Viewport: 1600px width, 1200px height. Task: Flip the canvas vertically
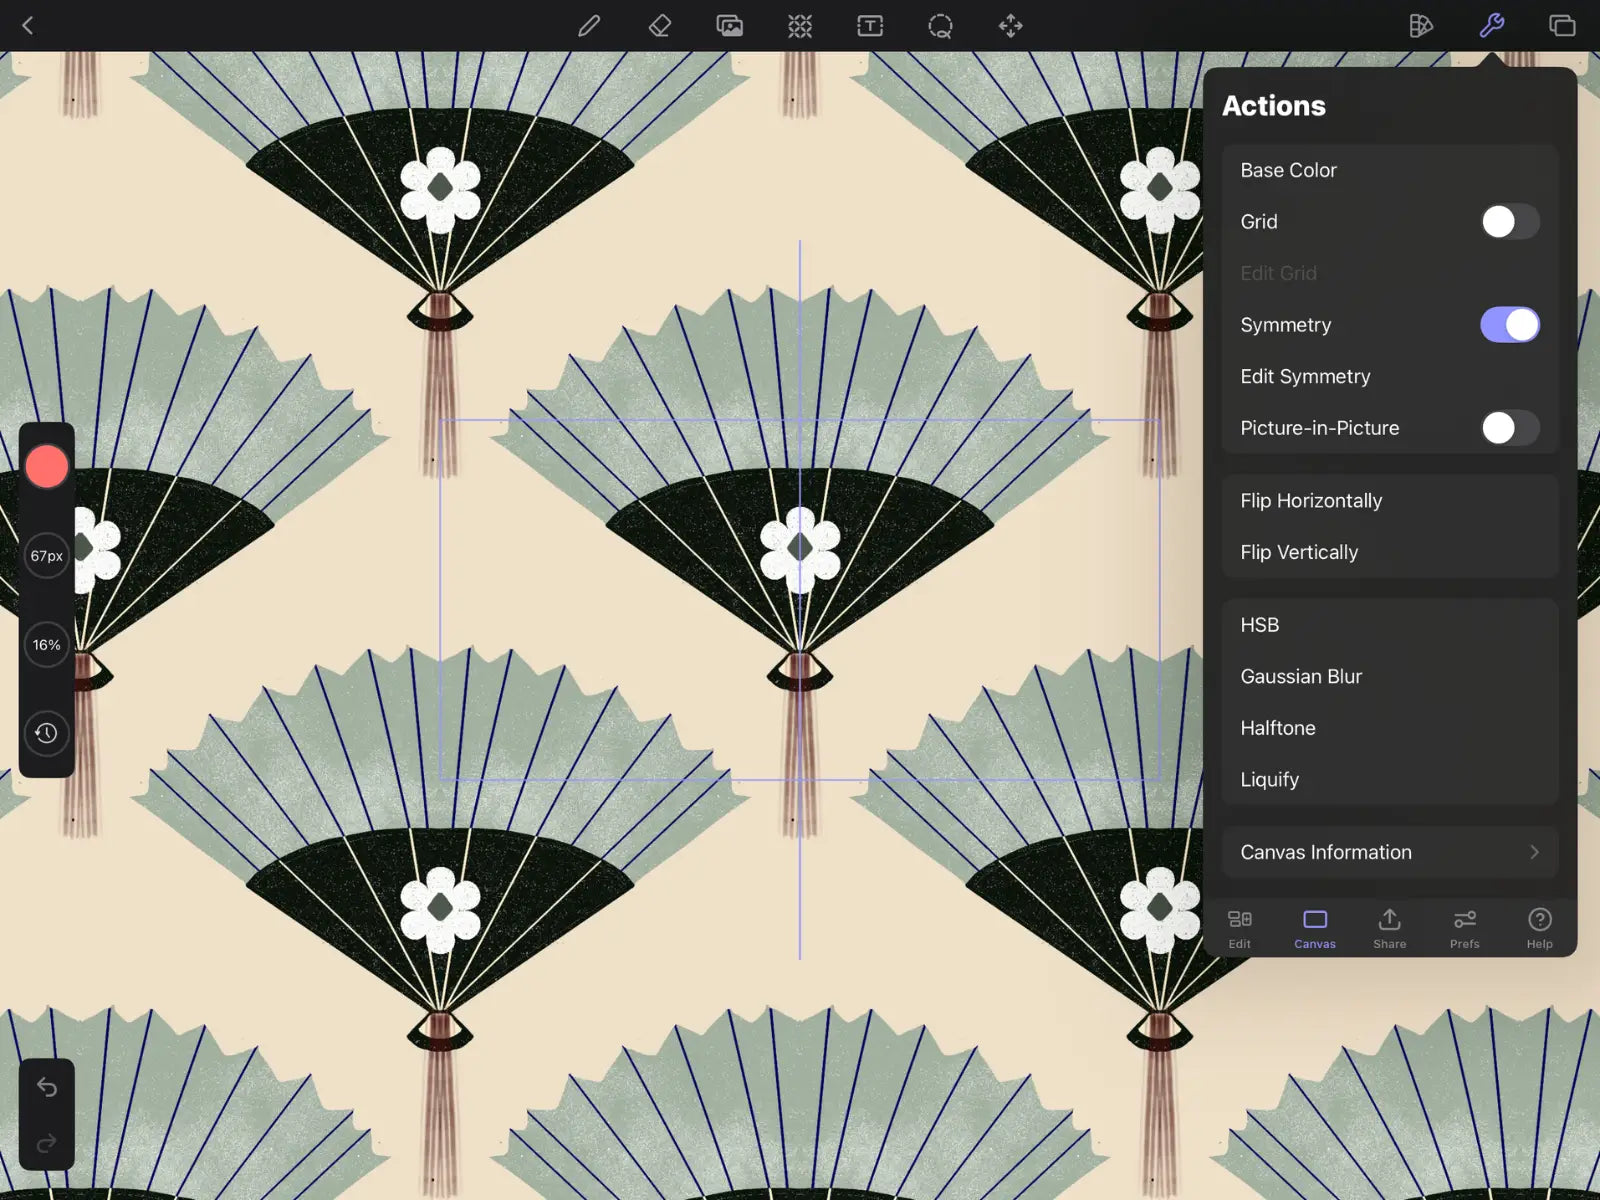click(x=1390, y=552)
